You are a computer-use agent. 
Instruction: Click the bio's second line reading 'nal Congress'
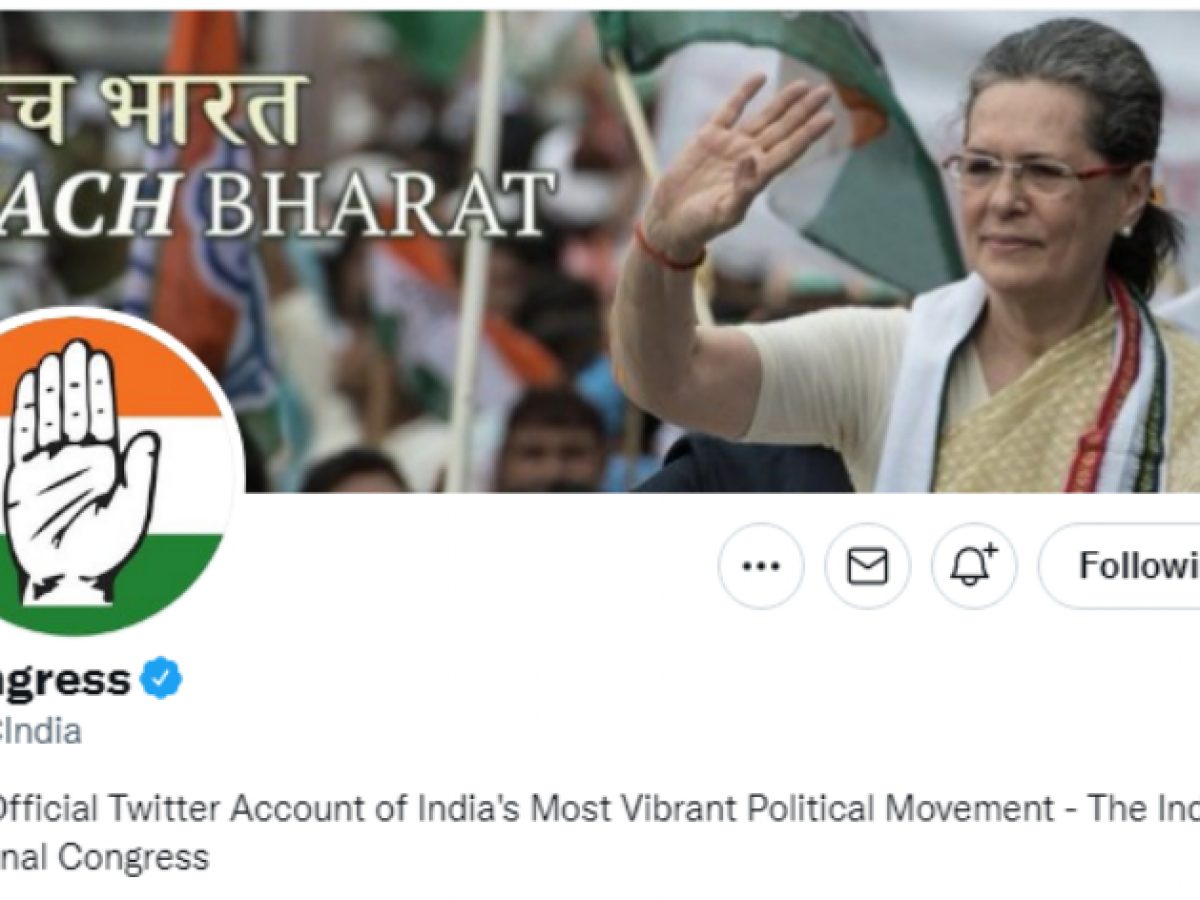click(104, 857)
